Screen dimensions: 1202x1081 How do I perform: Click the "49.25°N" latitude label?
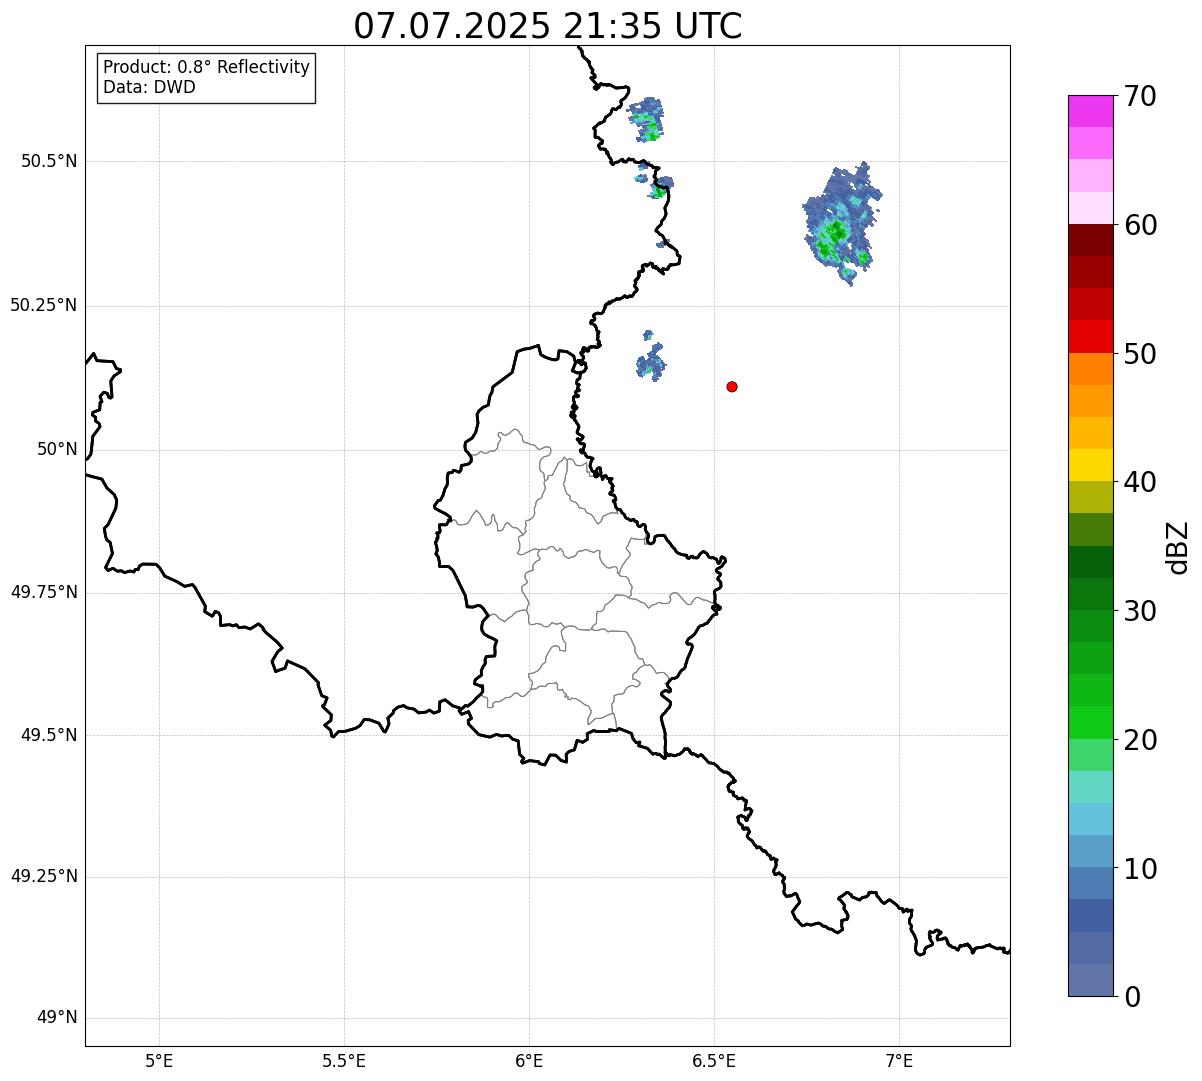click(44, 876)
